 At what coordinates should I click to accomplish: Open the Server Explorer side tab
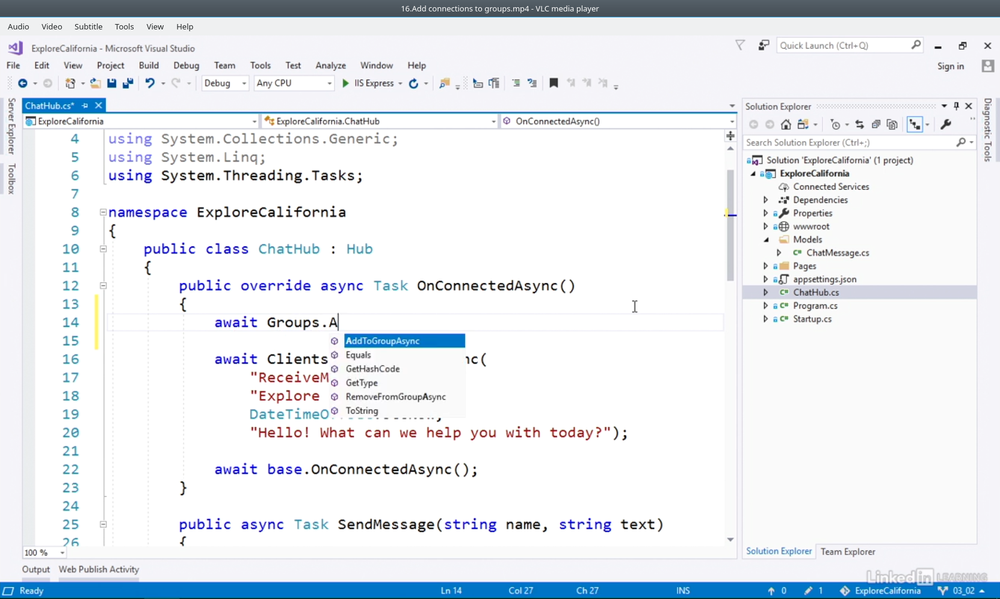pyautogui.click(x=11, y=126)
